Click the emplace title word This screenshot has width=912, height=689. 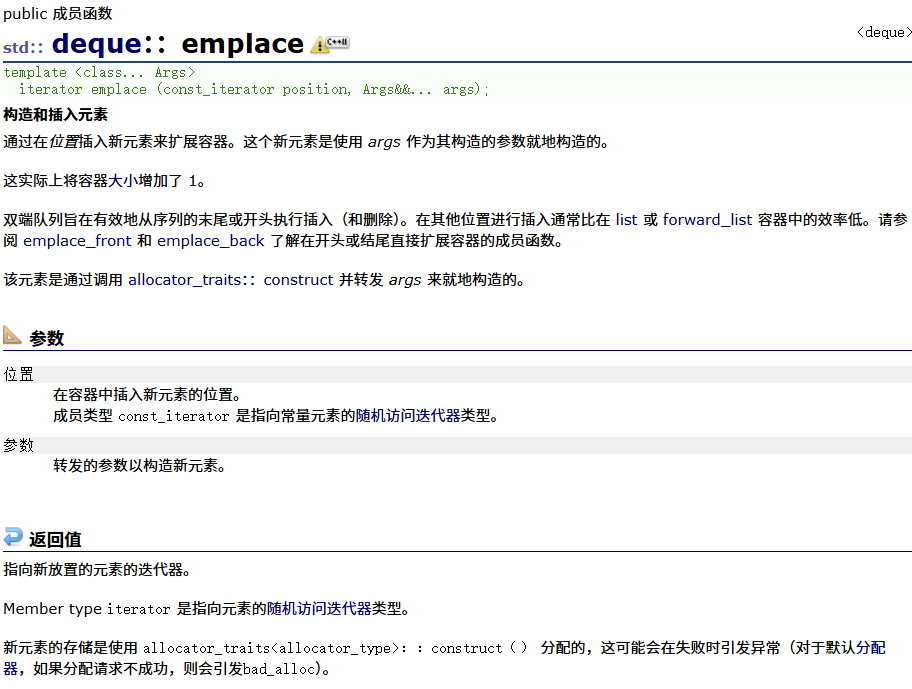[242, 44]
